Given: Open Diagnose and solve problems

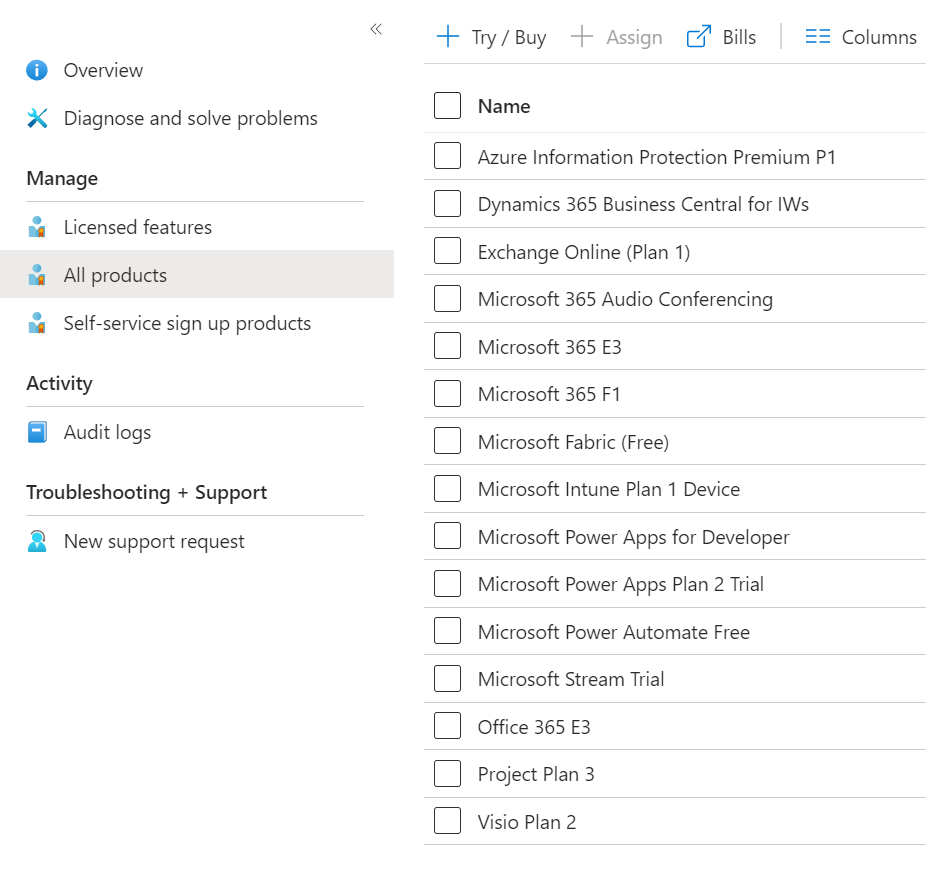Looking at the screenshot, I should (191, 118).
